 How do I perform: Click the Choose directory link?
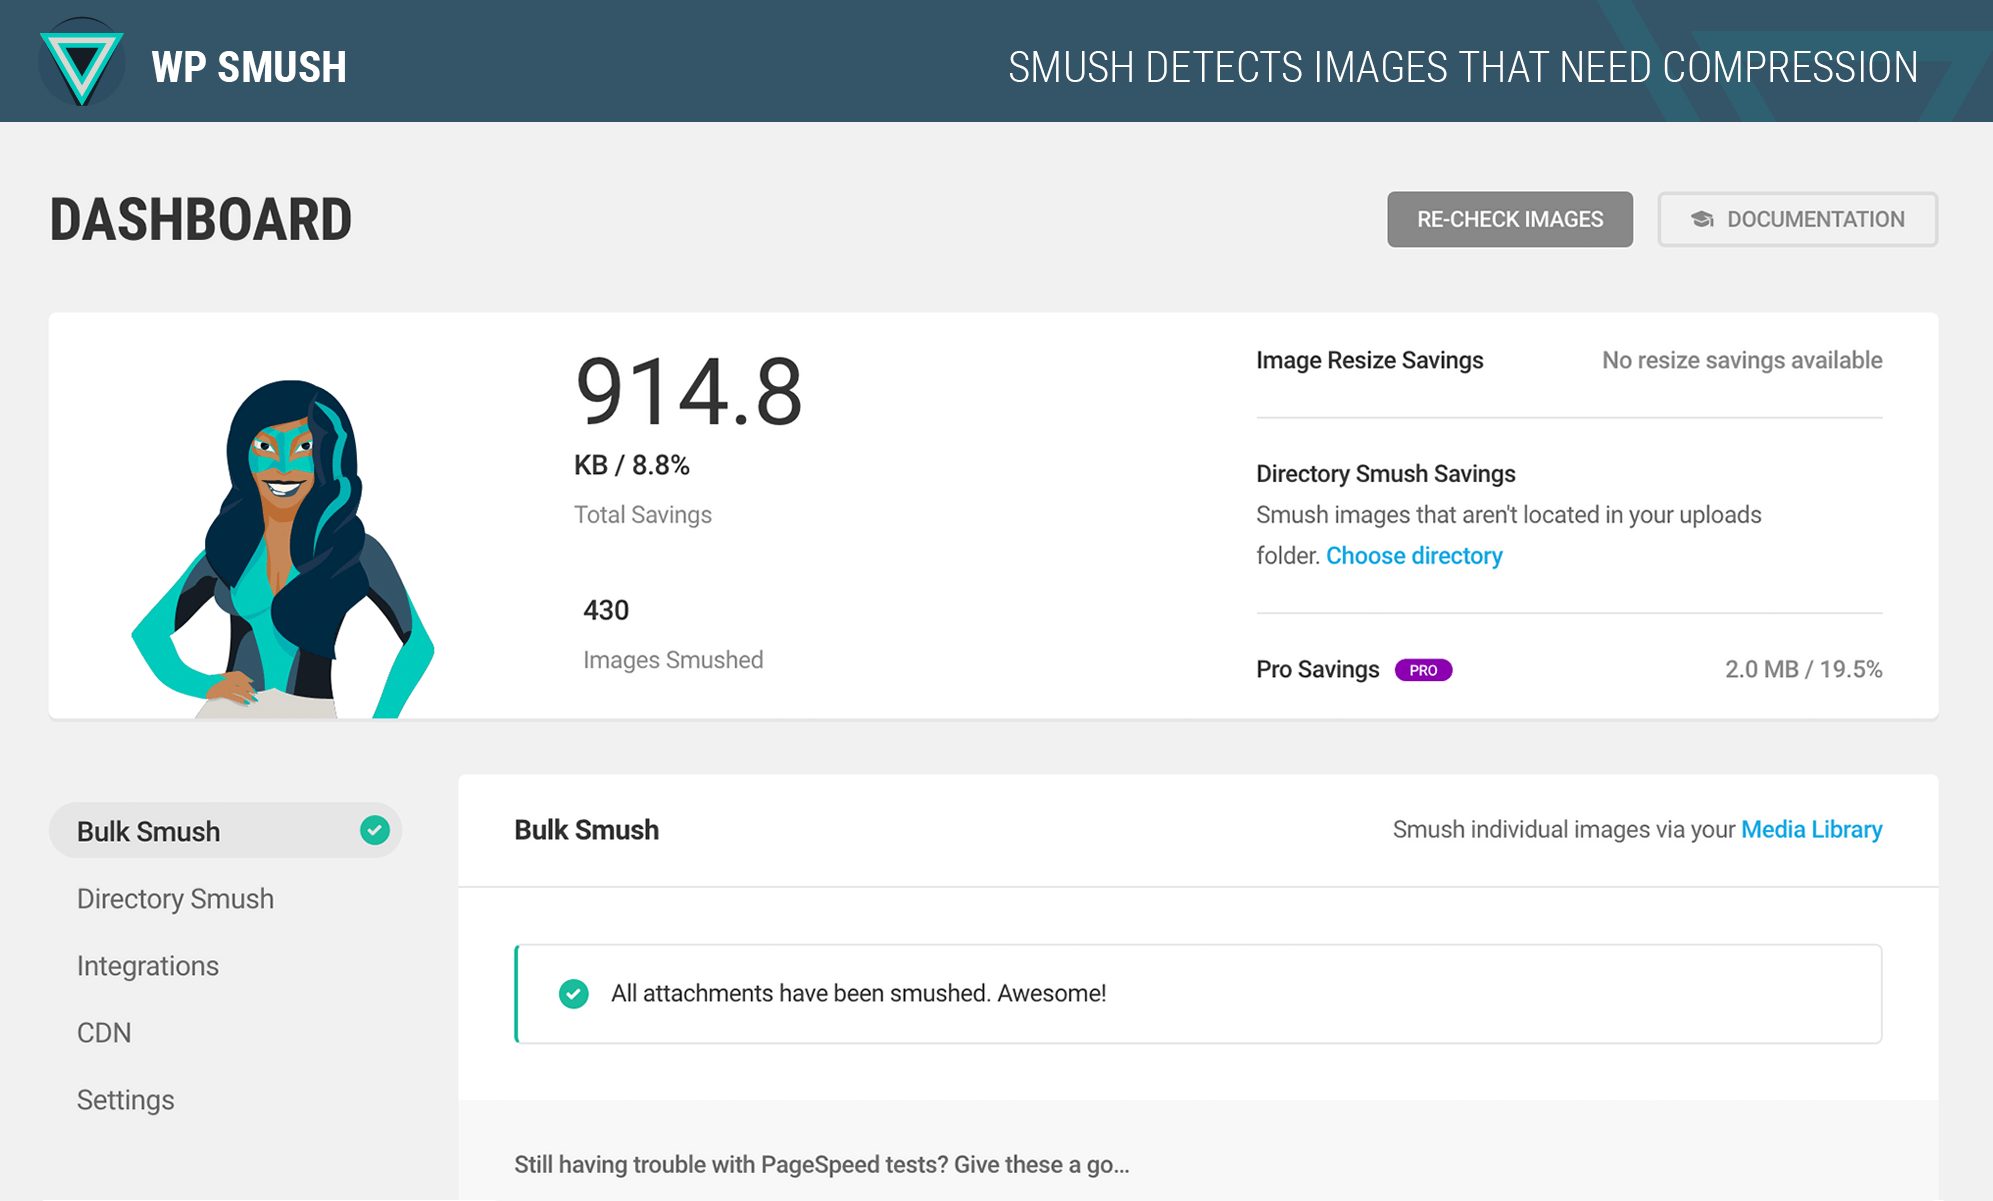tap(1415, 555)
